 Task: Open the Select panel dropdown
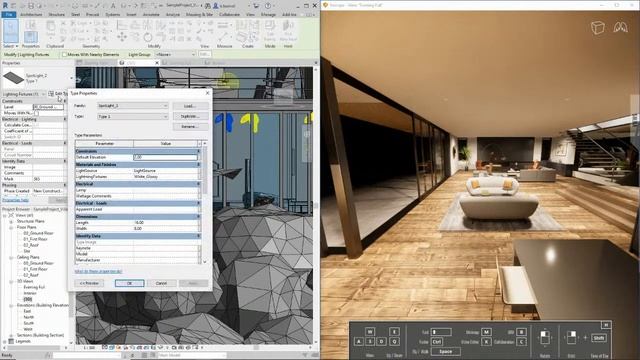pos(11,46)
